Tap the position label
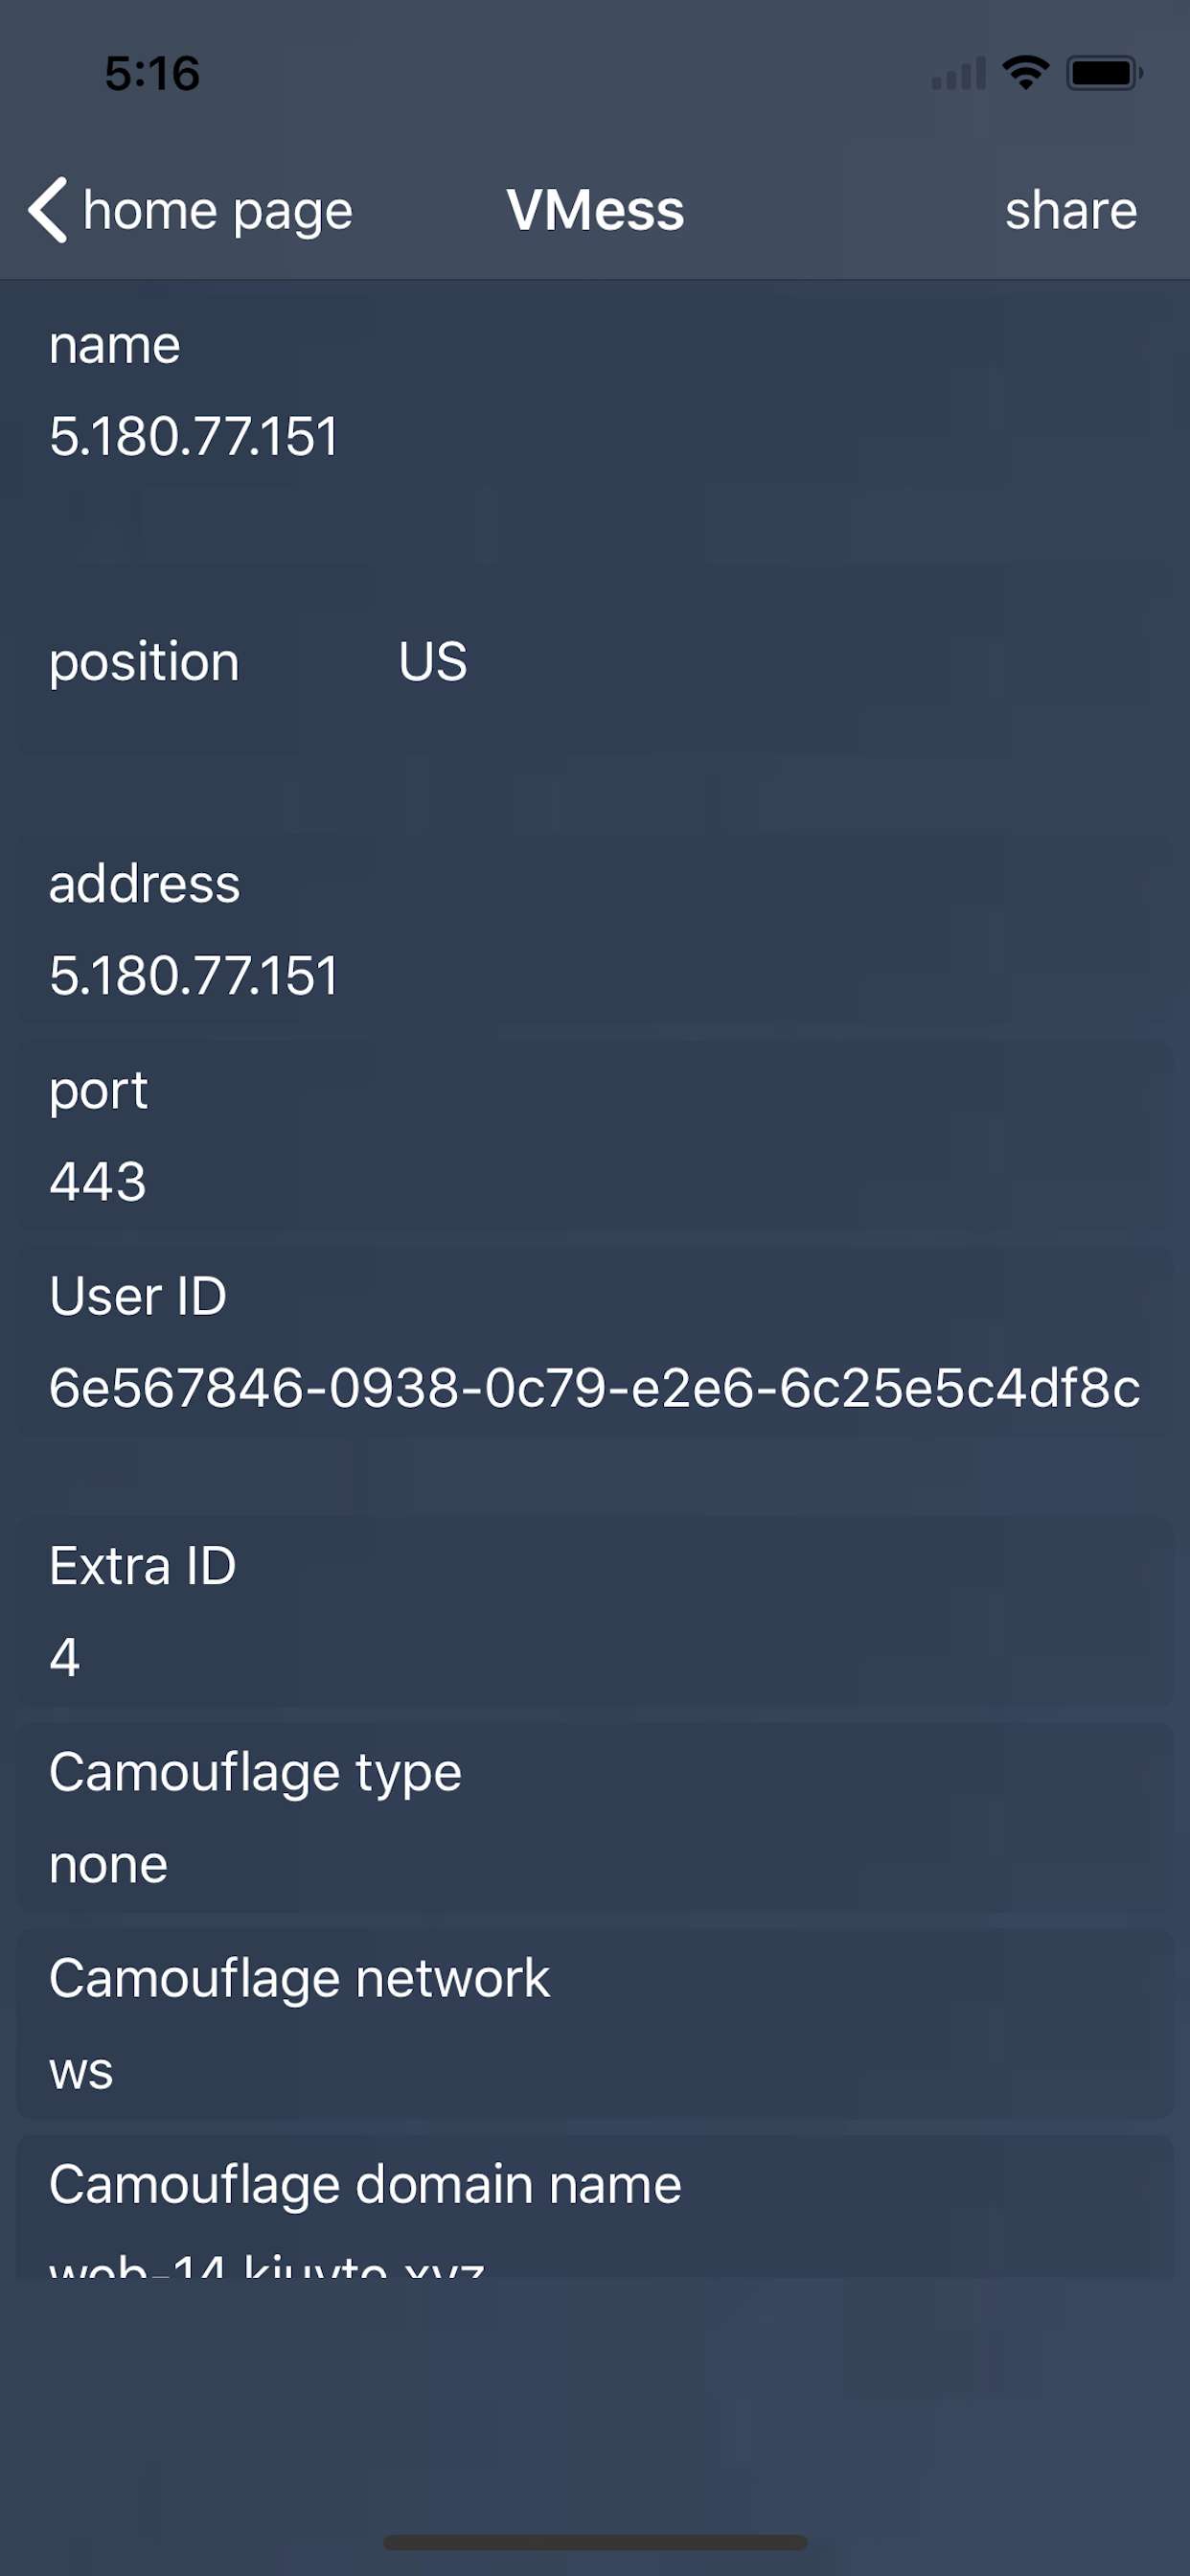1190x2576 pixels. 144,662
